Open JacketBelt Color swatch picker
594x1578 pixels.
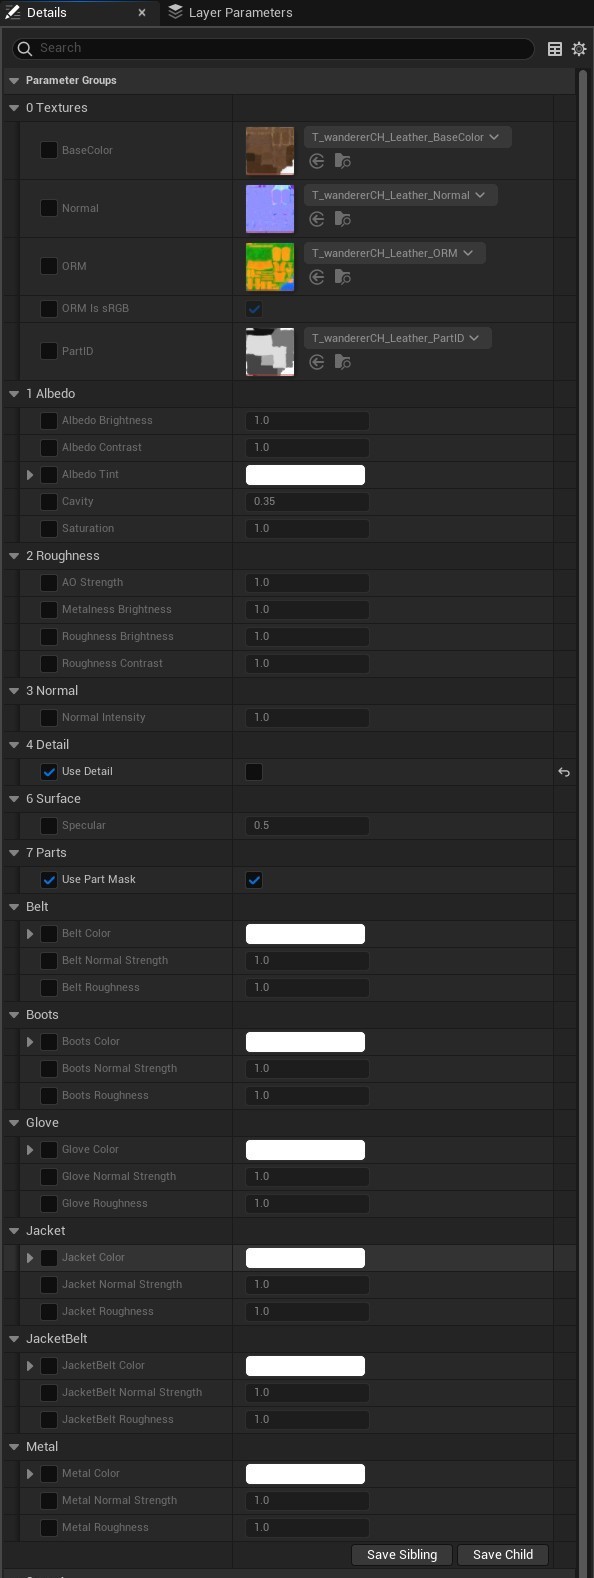point(305,1366)
